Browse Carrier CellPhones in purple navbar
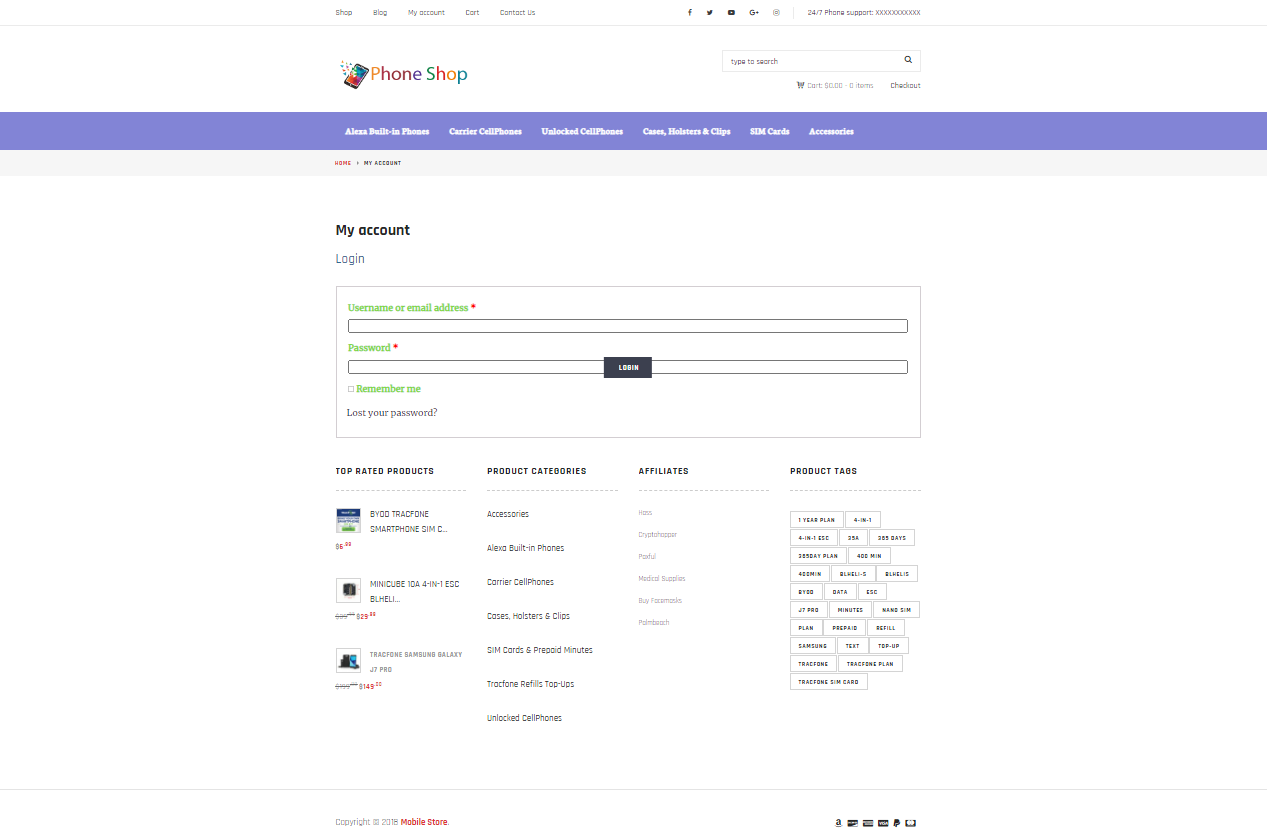The width and height of the screenshot is (1267, 833). coord(485,132)
